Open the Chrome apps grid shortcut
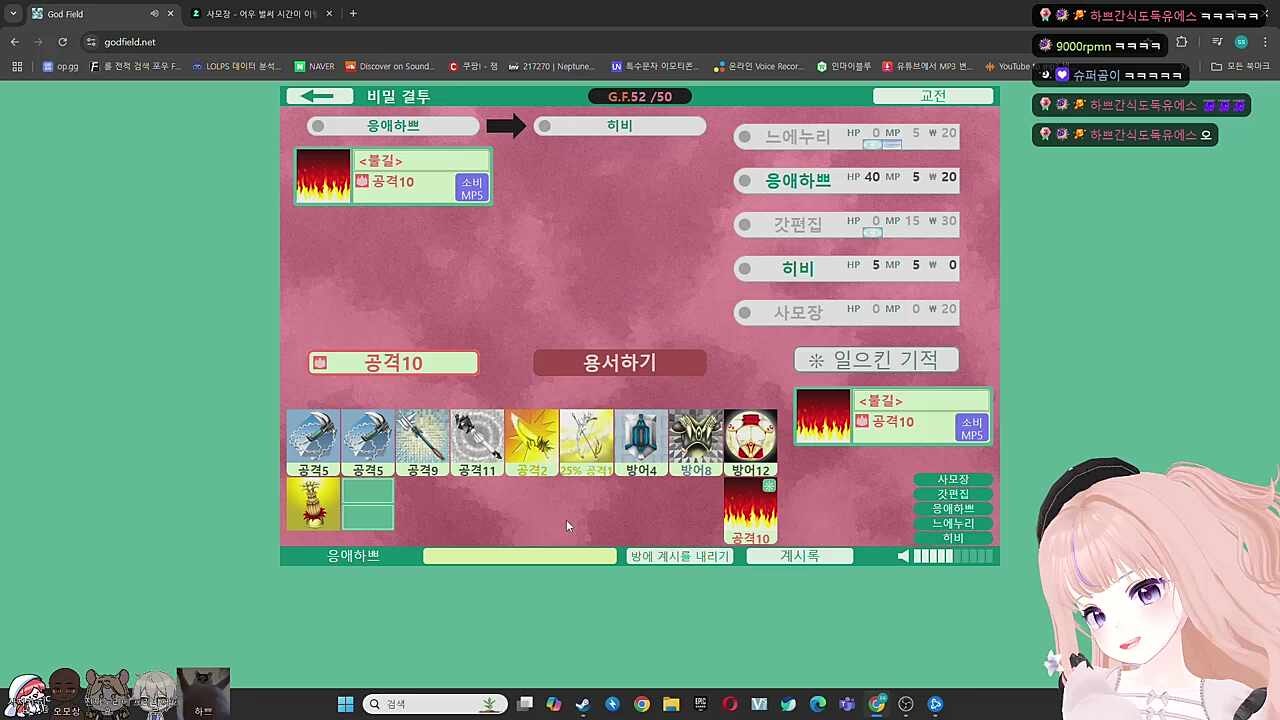The image size is (1280, 720). coord(17,67)
